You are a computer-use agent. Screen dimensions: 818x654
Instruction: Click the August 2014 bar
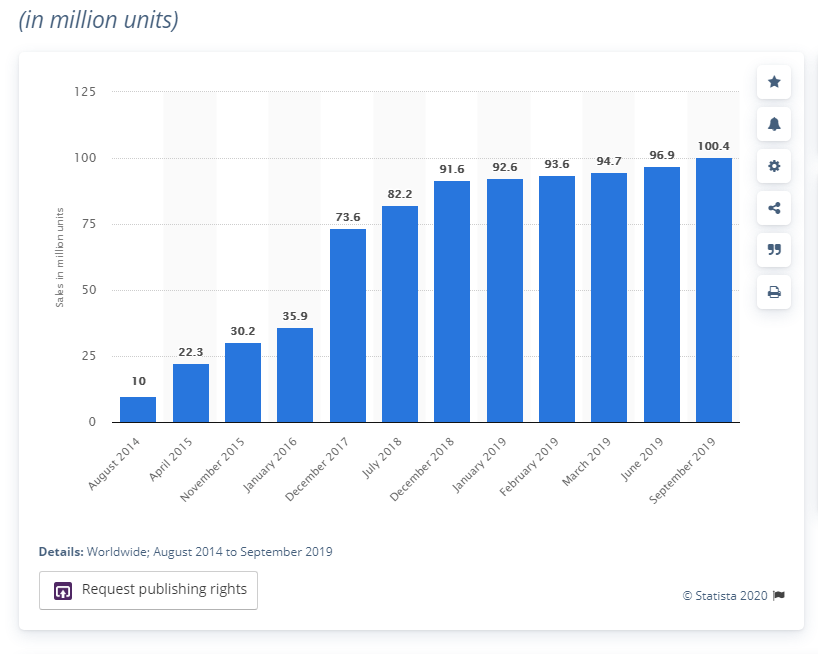(x=138, y=409)
